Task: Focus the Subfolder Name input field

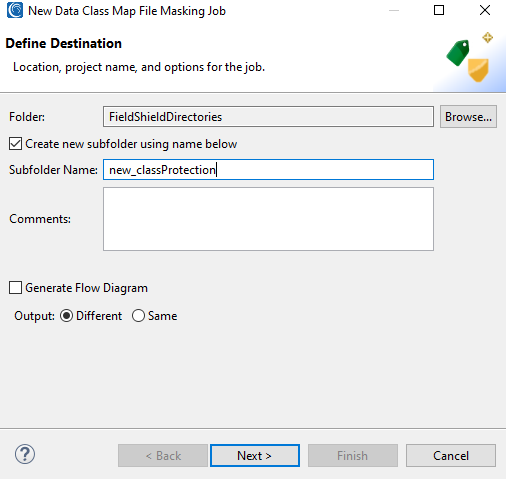Action: pos(268,170)
